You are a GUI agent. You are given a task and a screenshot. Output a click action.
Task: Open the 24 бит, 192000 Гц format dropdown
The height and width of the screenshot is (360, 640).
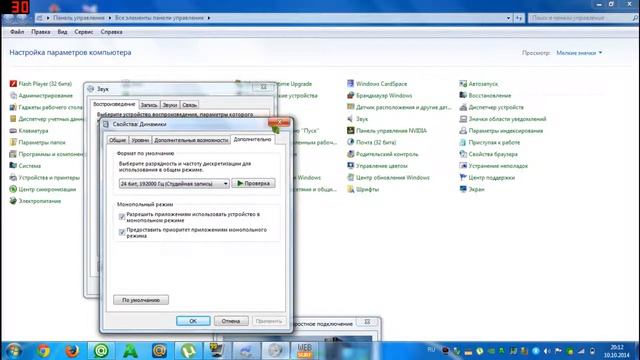point(174,184)
